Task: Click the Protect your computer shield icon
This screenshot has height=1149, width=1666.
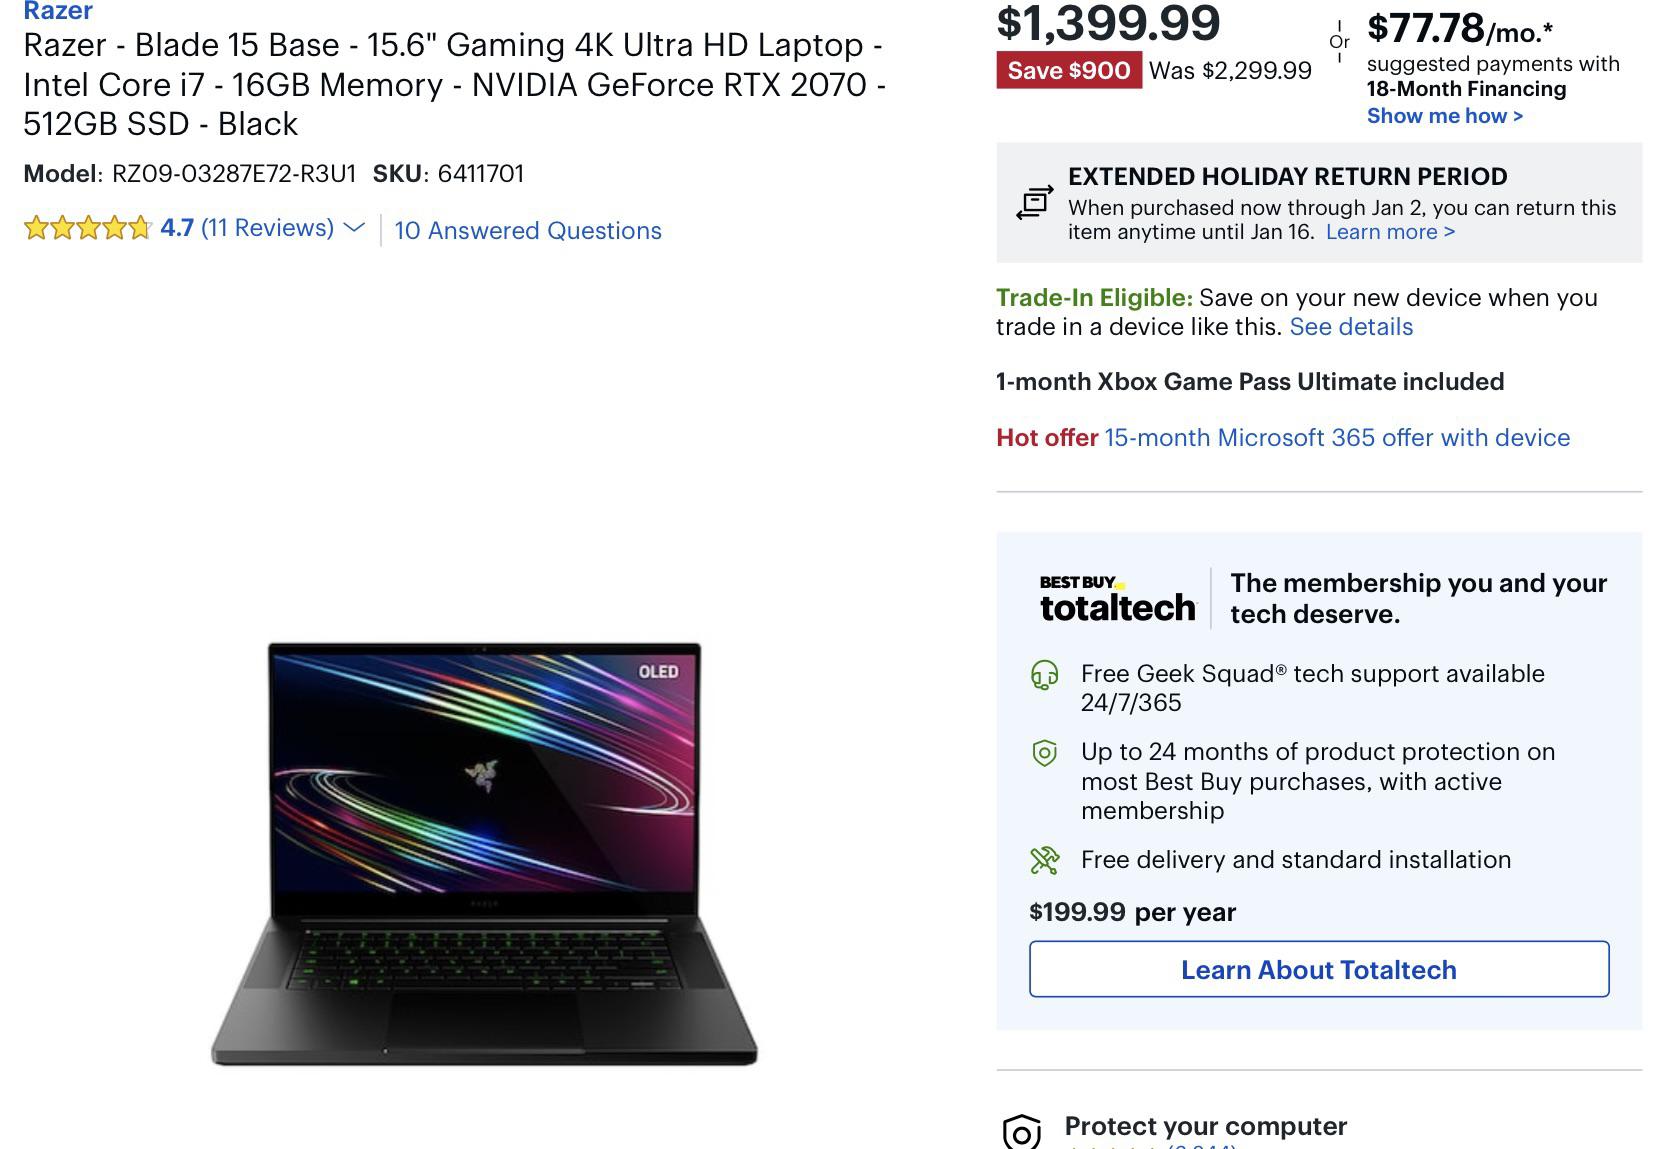Action: pos(1022,1130)
